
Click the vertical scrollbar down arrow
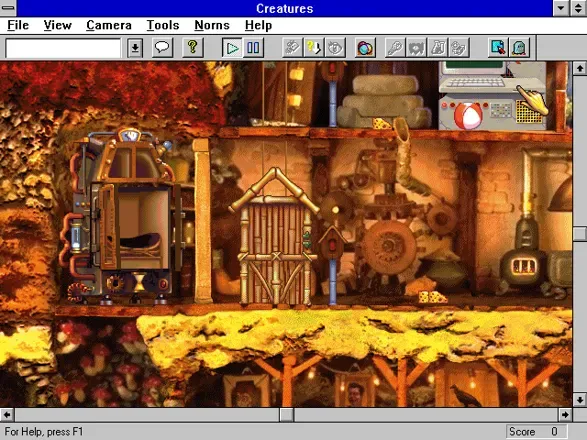pyautogui.click(x=580, y=400)
